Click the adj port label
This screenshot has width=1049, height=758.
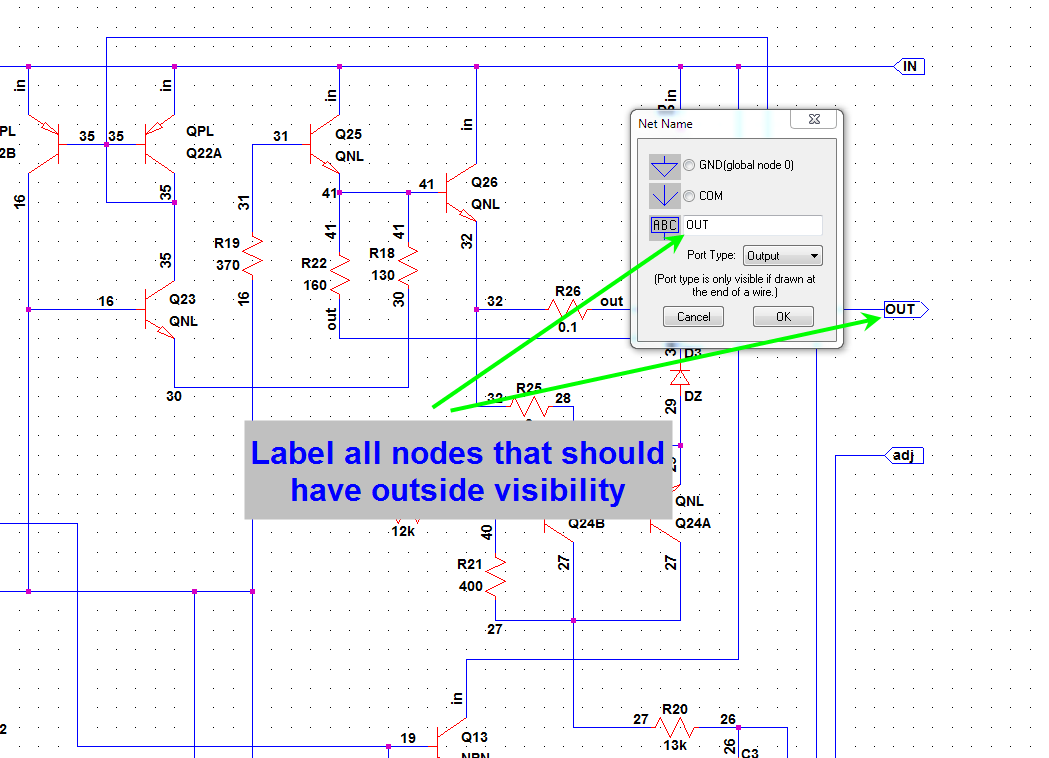point(904,456)
